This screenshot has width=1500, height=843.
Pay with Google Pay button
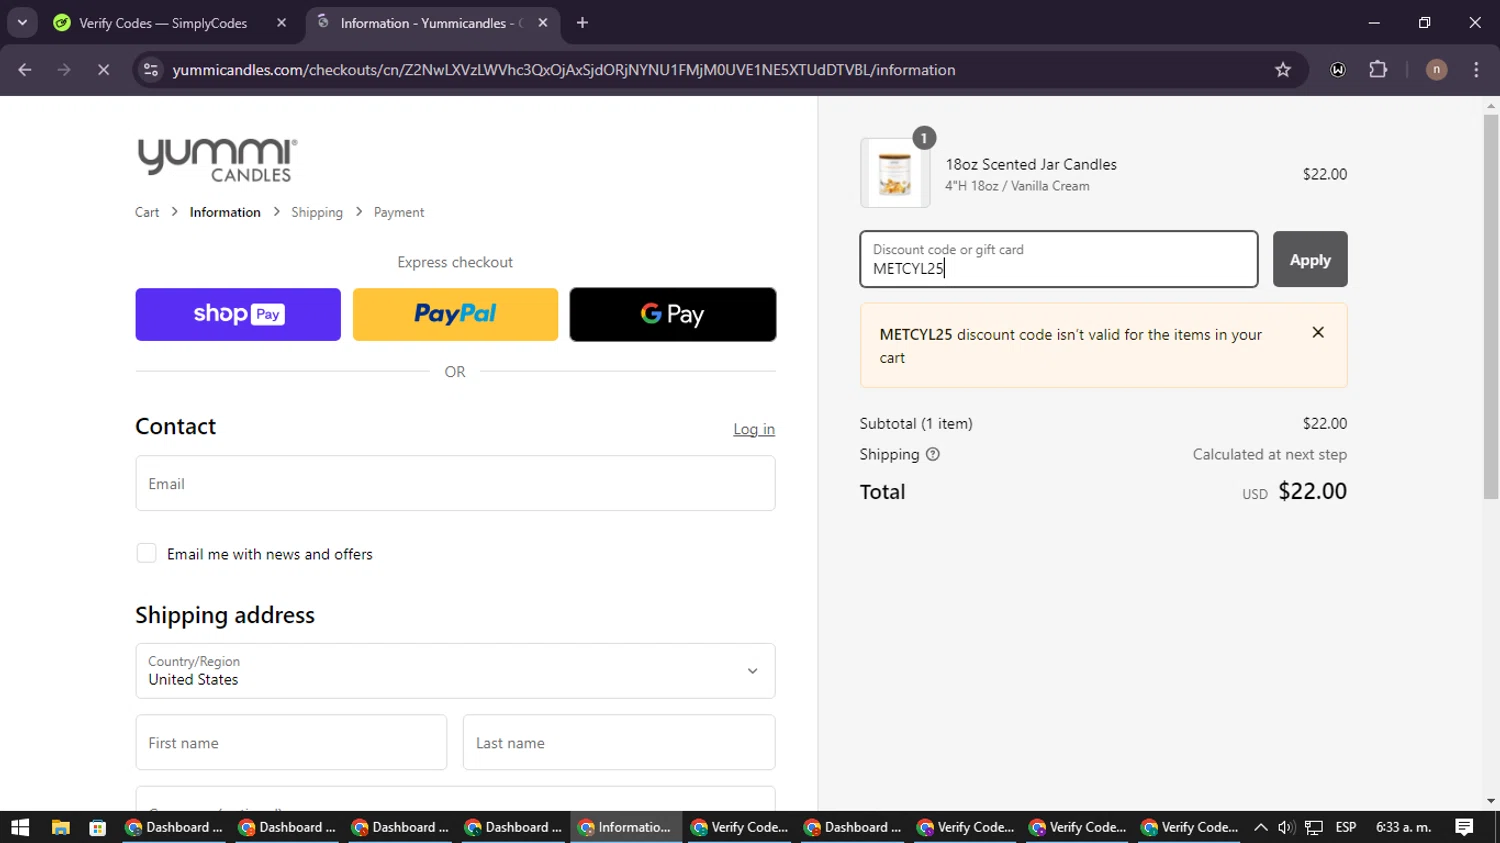click(x=673, y=314)
